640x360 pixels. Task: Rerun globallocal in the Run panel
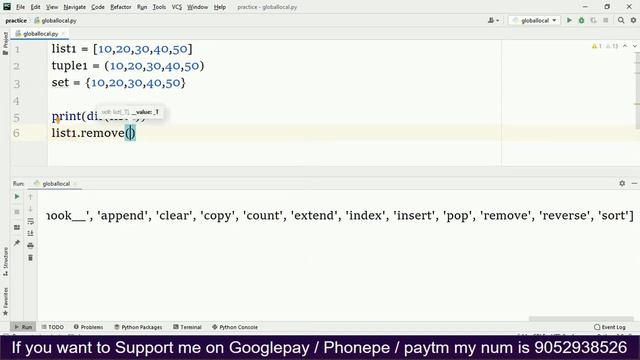click(17, 197)
